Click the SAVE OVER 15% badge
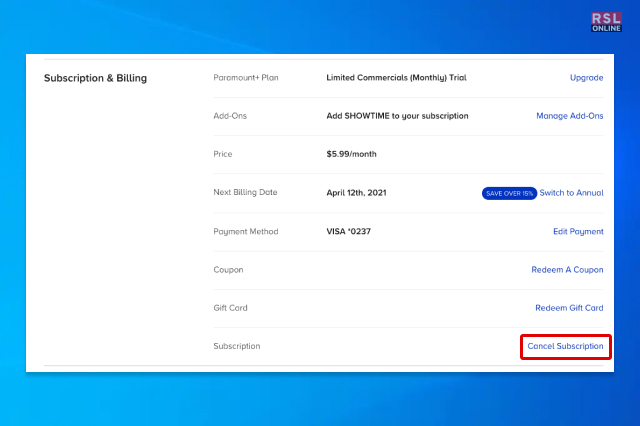This screenshot has height=426, width=640. pyautogui.click(x=509, y=193)
